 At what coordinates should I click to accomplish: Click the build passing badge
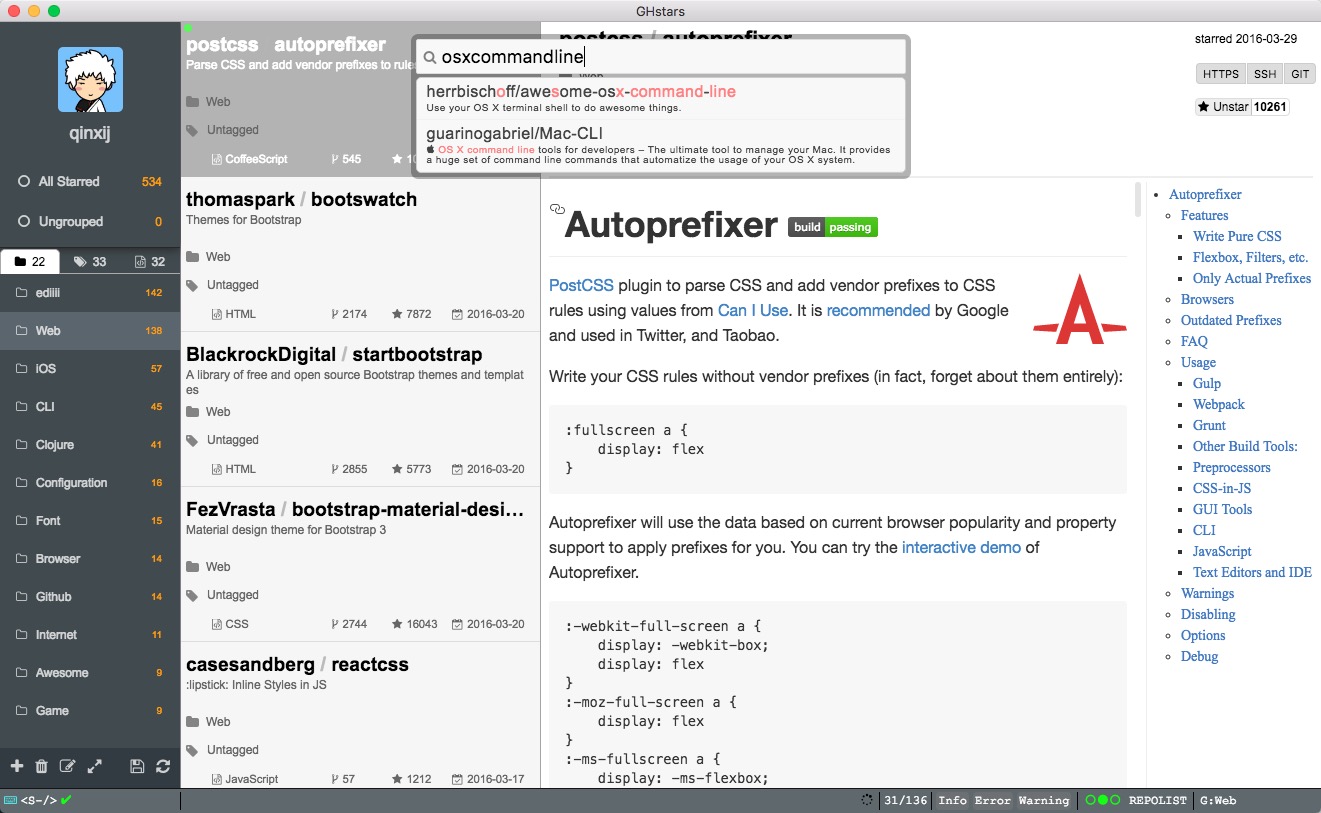[x=832, y=227]
